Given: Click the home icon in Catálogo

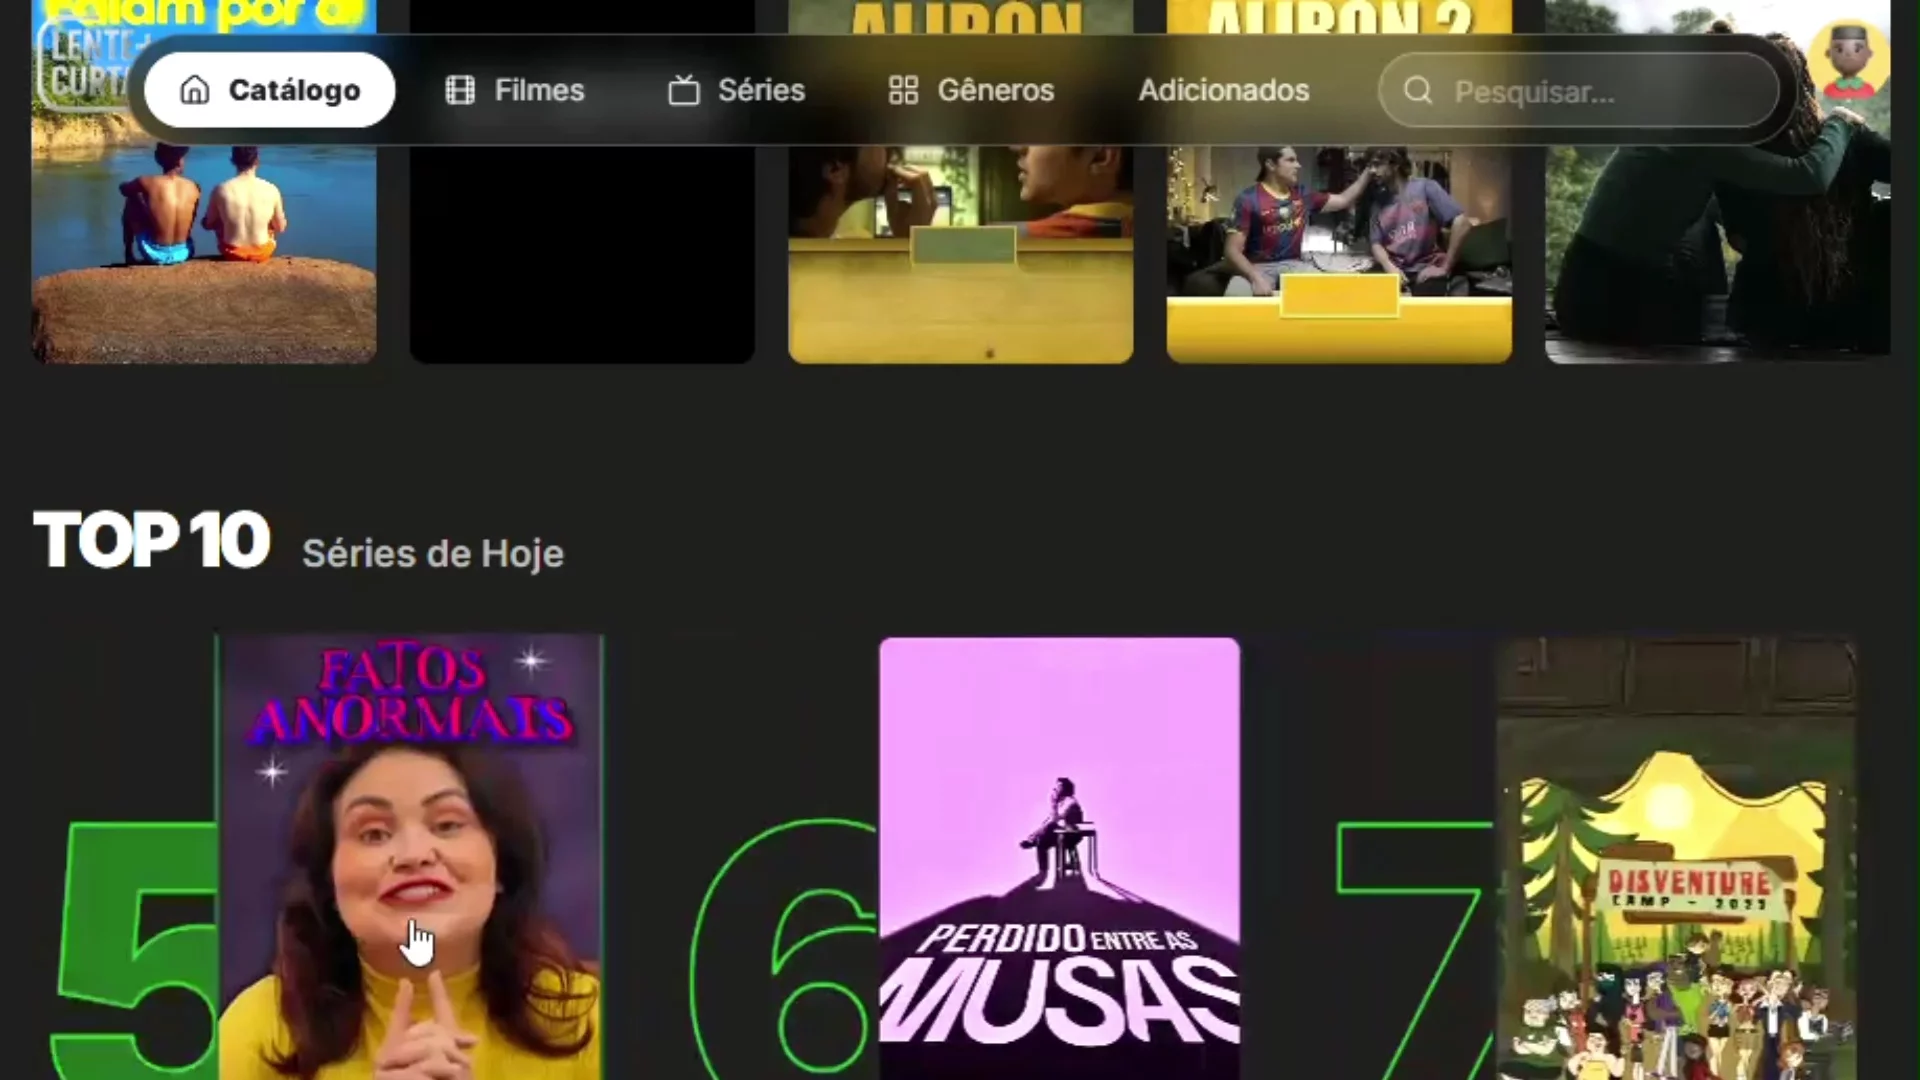Looking at the screenshot, I should click(x=195, y=90).
